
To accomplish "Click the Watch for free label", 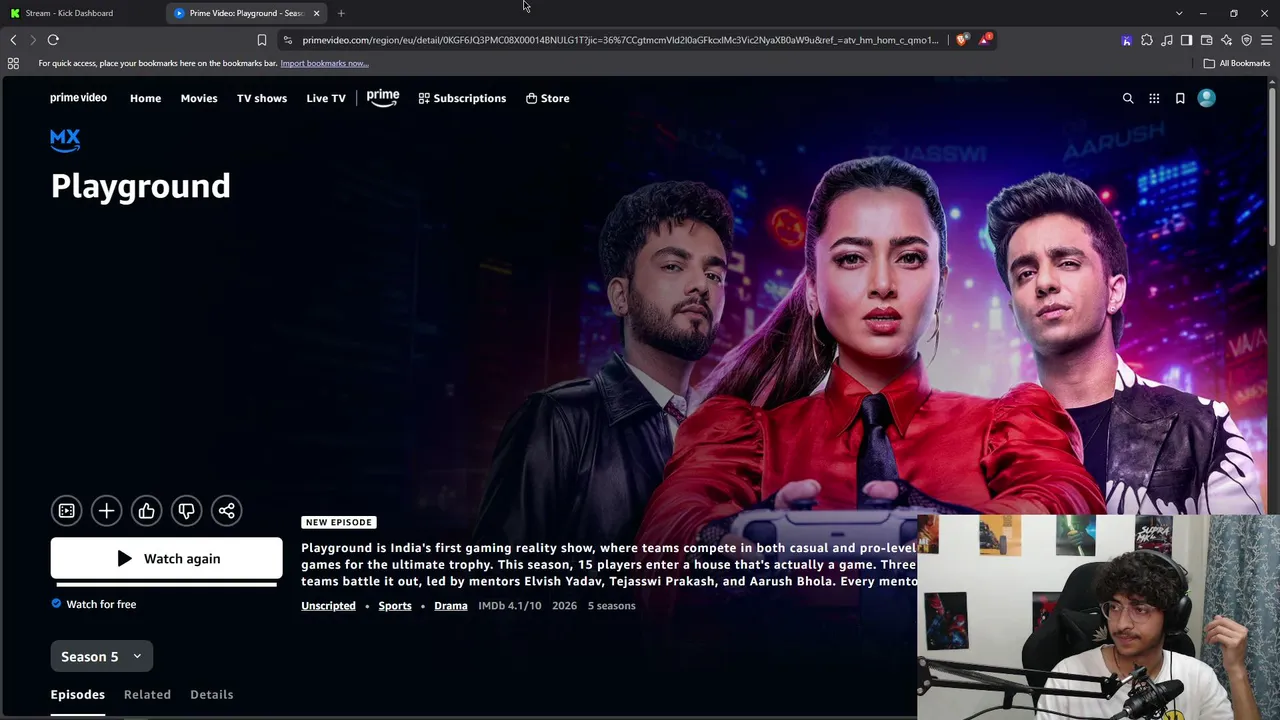I will pos(94,604).
